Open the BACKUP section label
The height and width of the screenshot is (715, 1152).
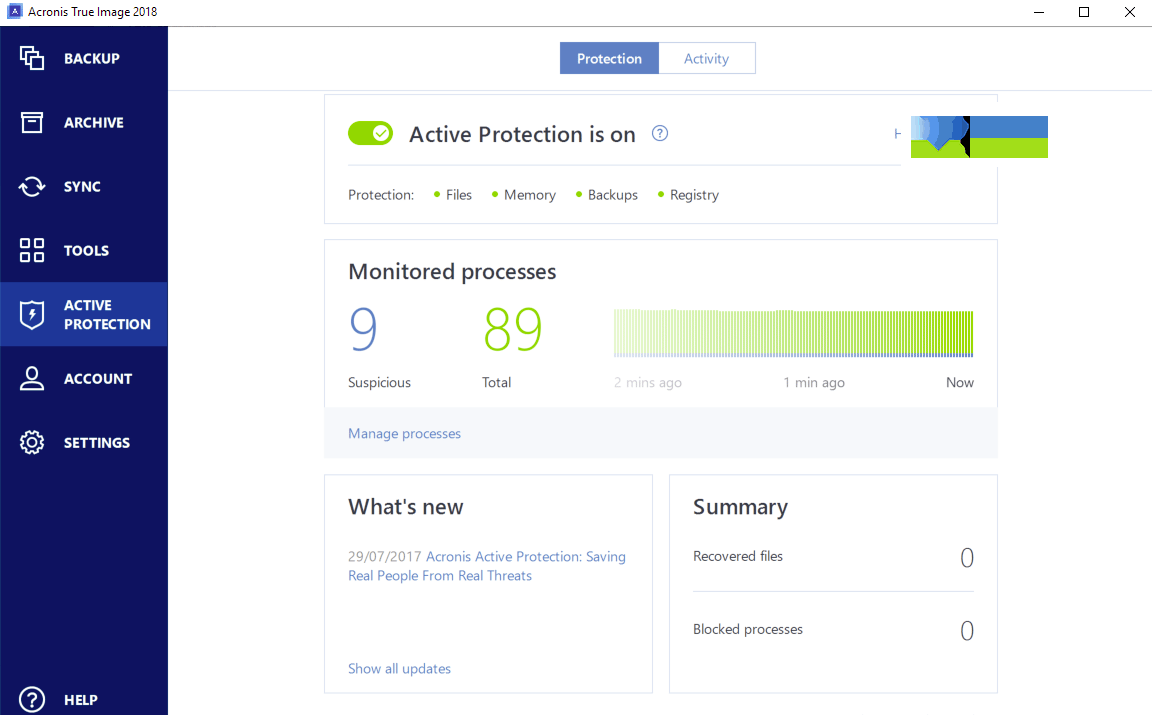pos(92,59)
